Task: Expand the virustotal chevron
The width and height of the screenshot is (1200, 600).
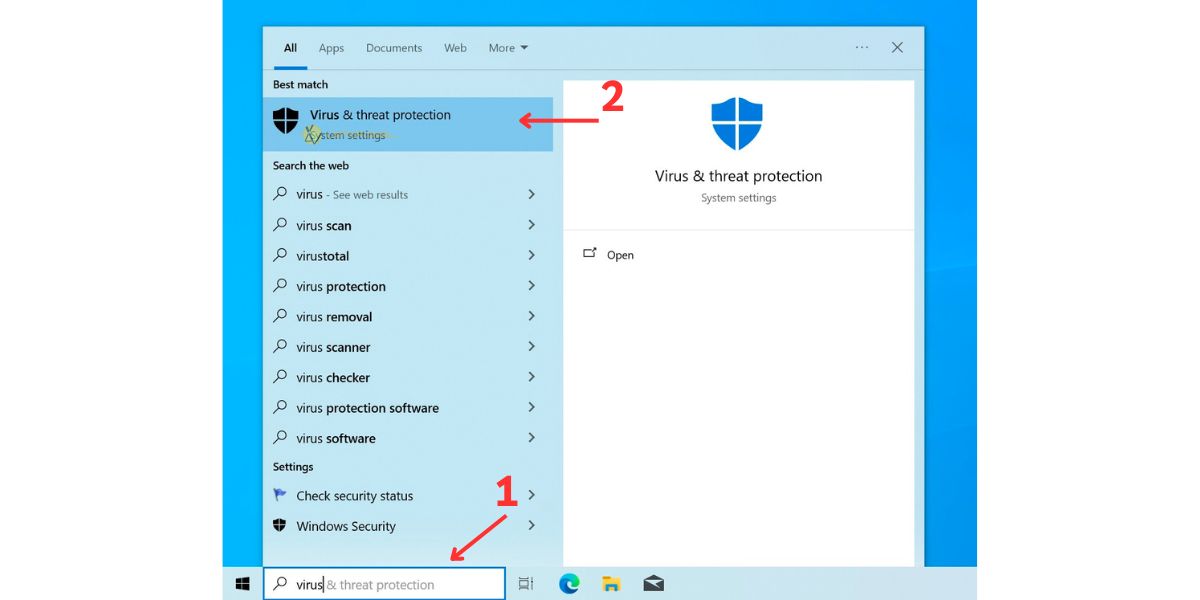Action: [531, 255]
